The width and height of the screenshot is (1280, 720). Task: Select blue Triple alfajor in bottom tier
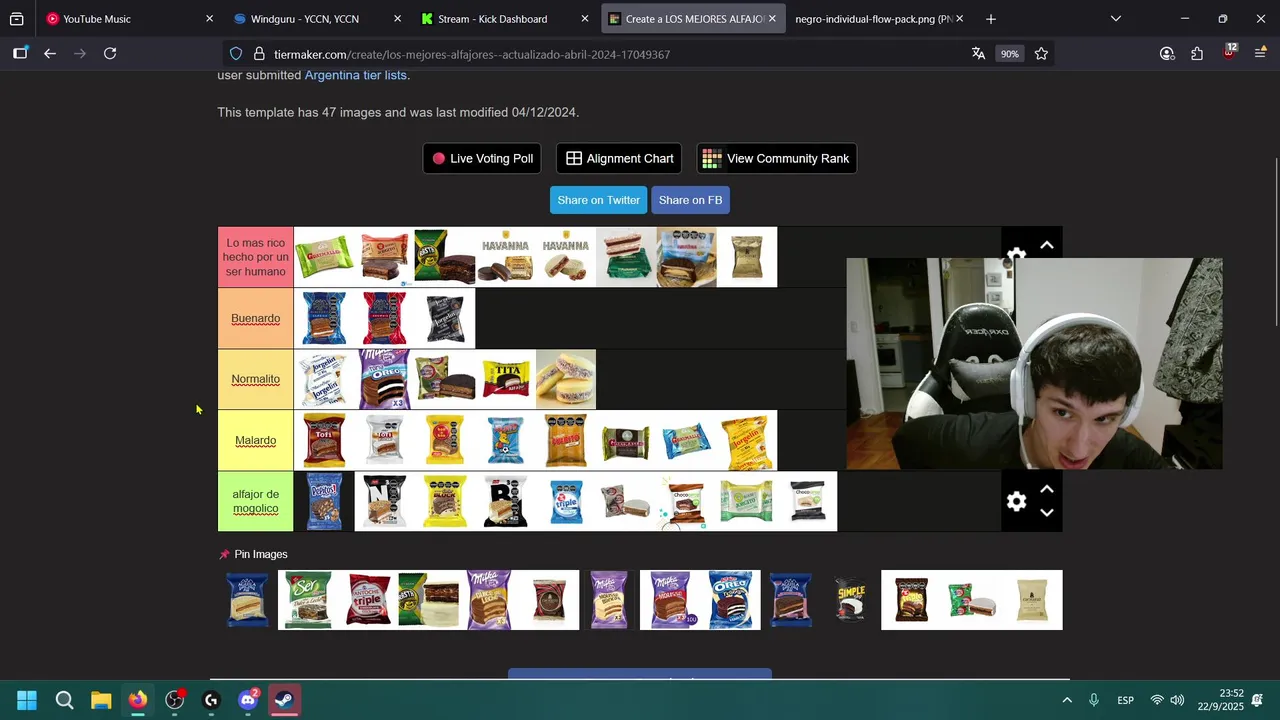566,501
